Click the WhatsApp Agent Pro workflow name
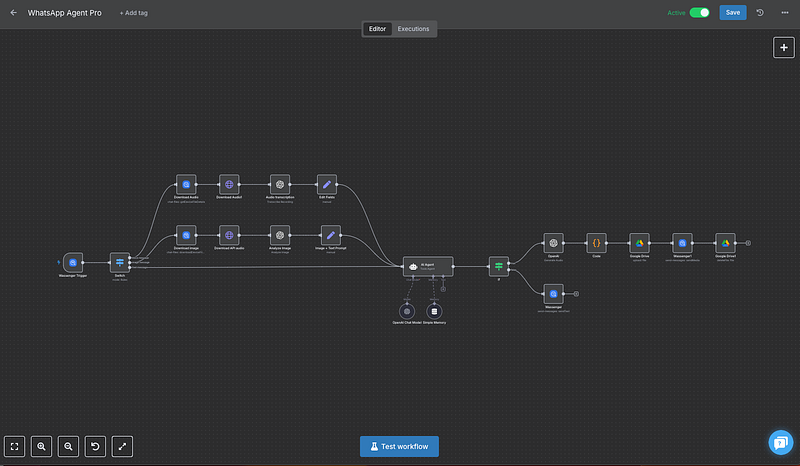800x466 pixels. point(66,13)
